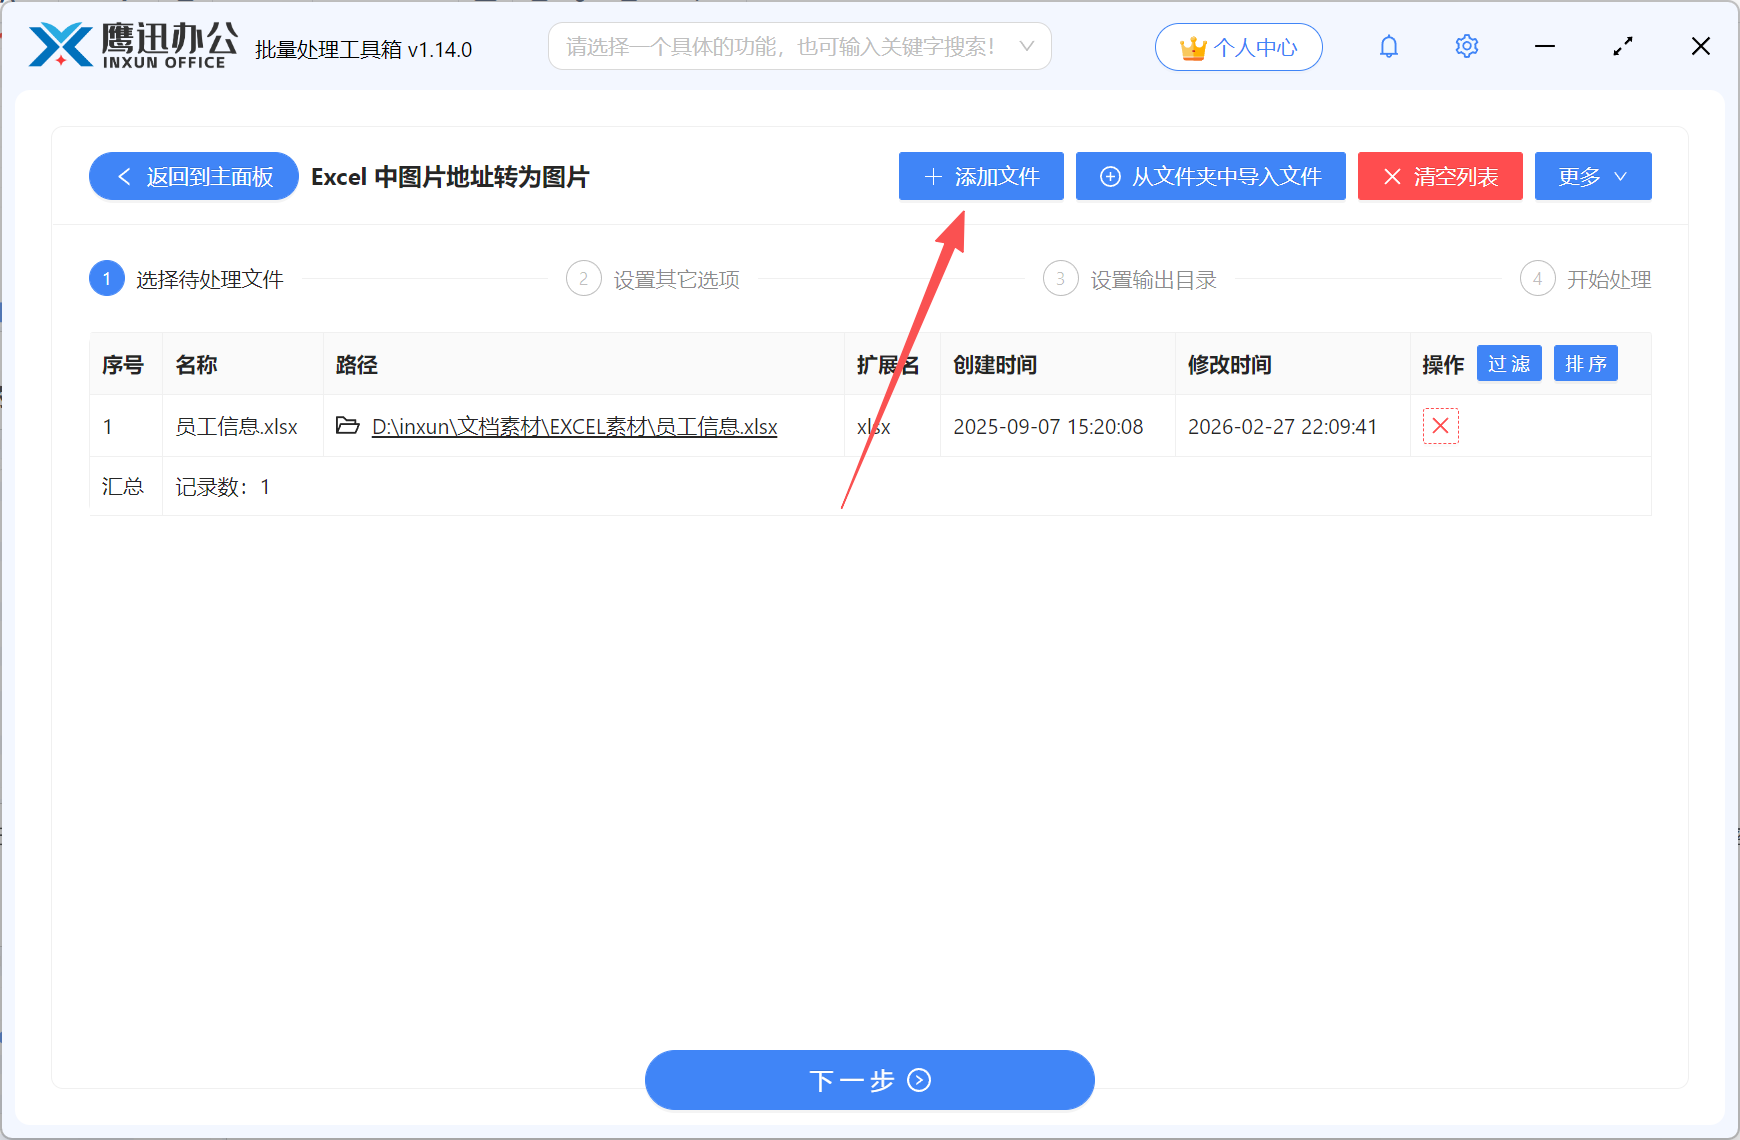Click the plus icon on 添加文件 button

click(933, 176)
